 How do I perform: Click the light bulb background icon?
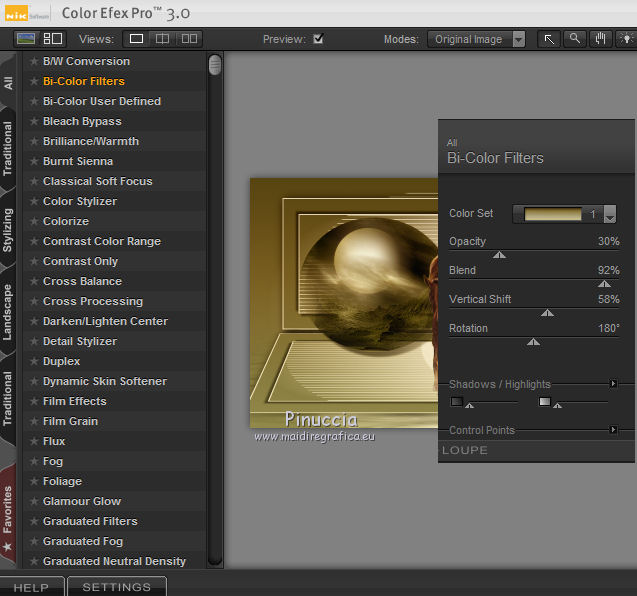tap(626, 39)
